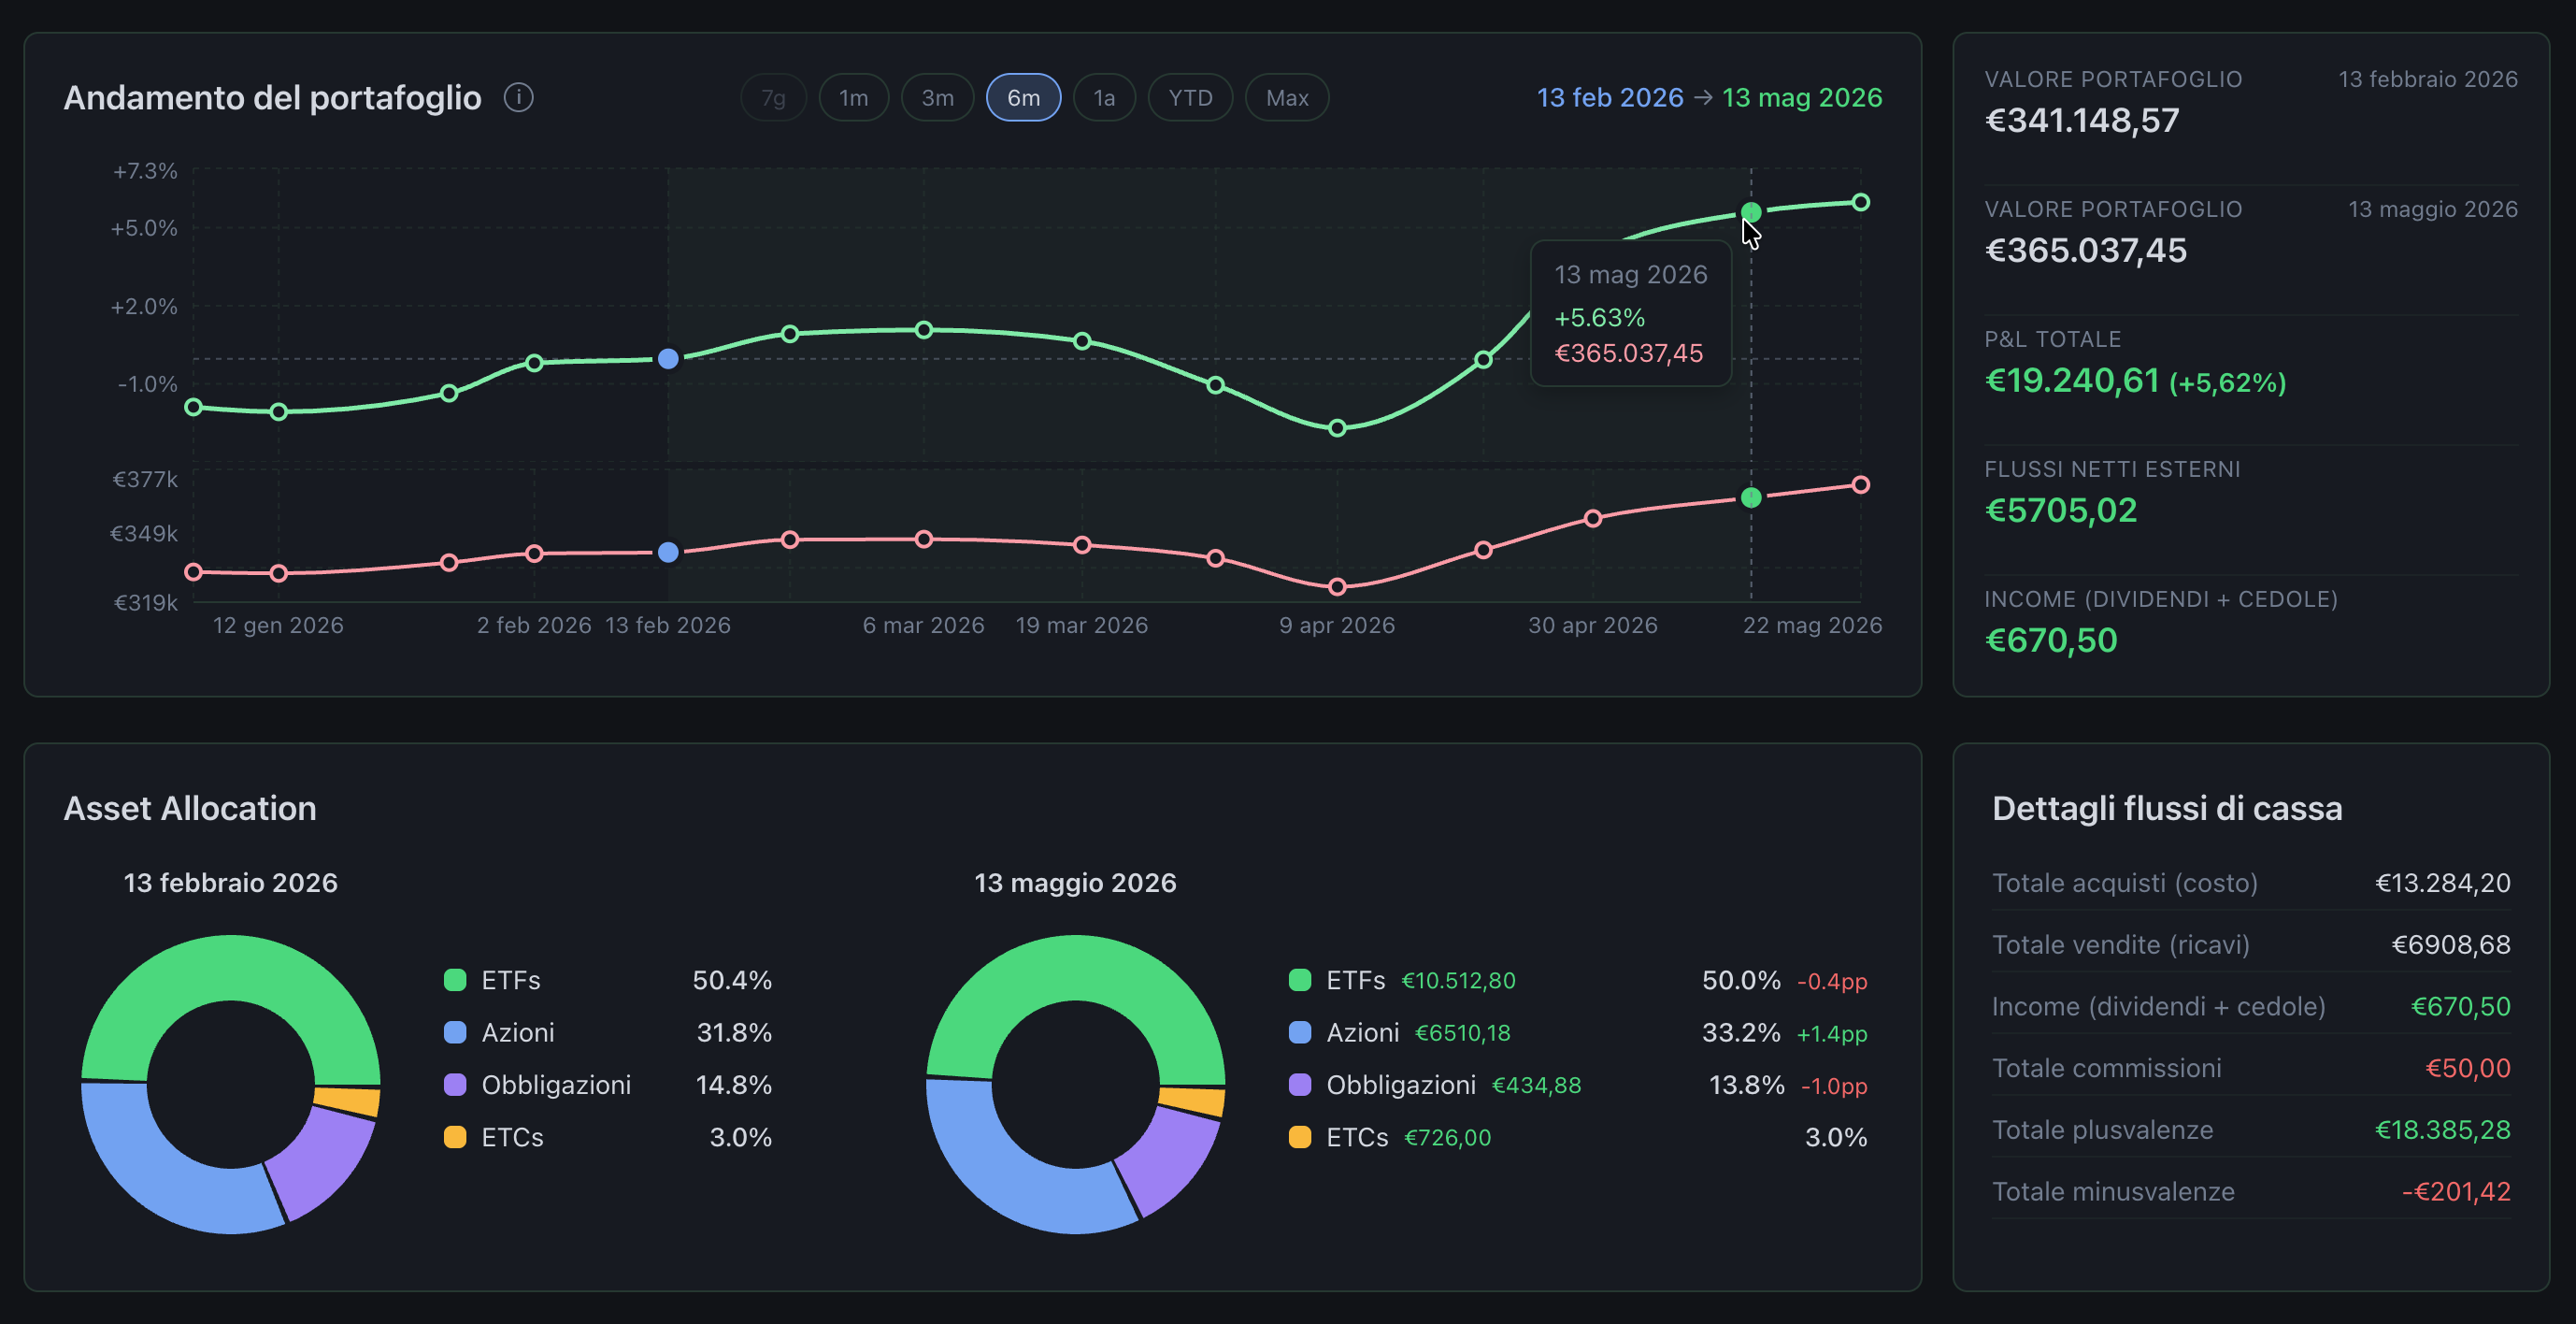Click the start date 13 feb 2026
The width and height of the screenshot is (2576, 1324).
coord(1610,97)
